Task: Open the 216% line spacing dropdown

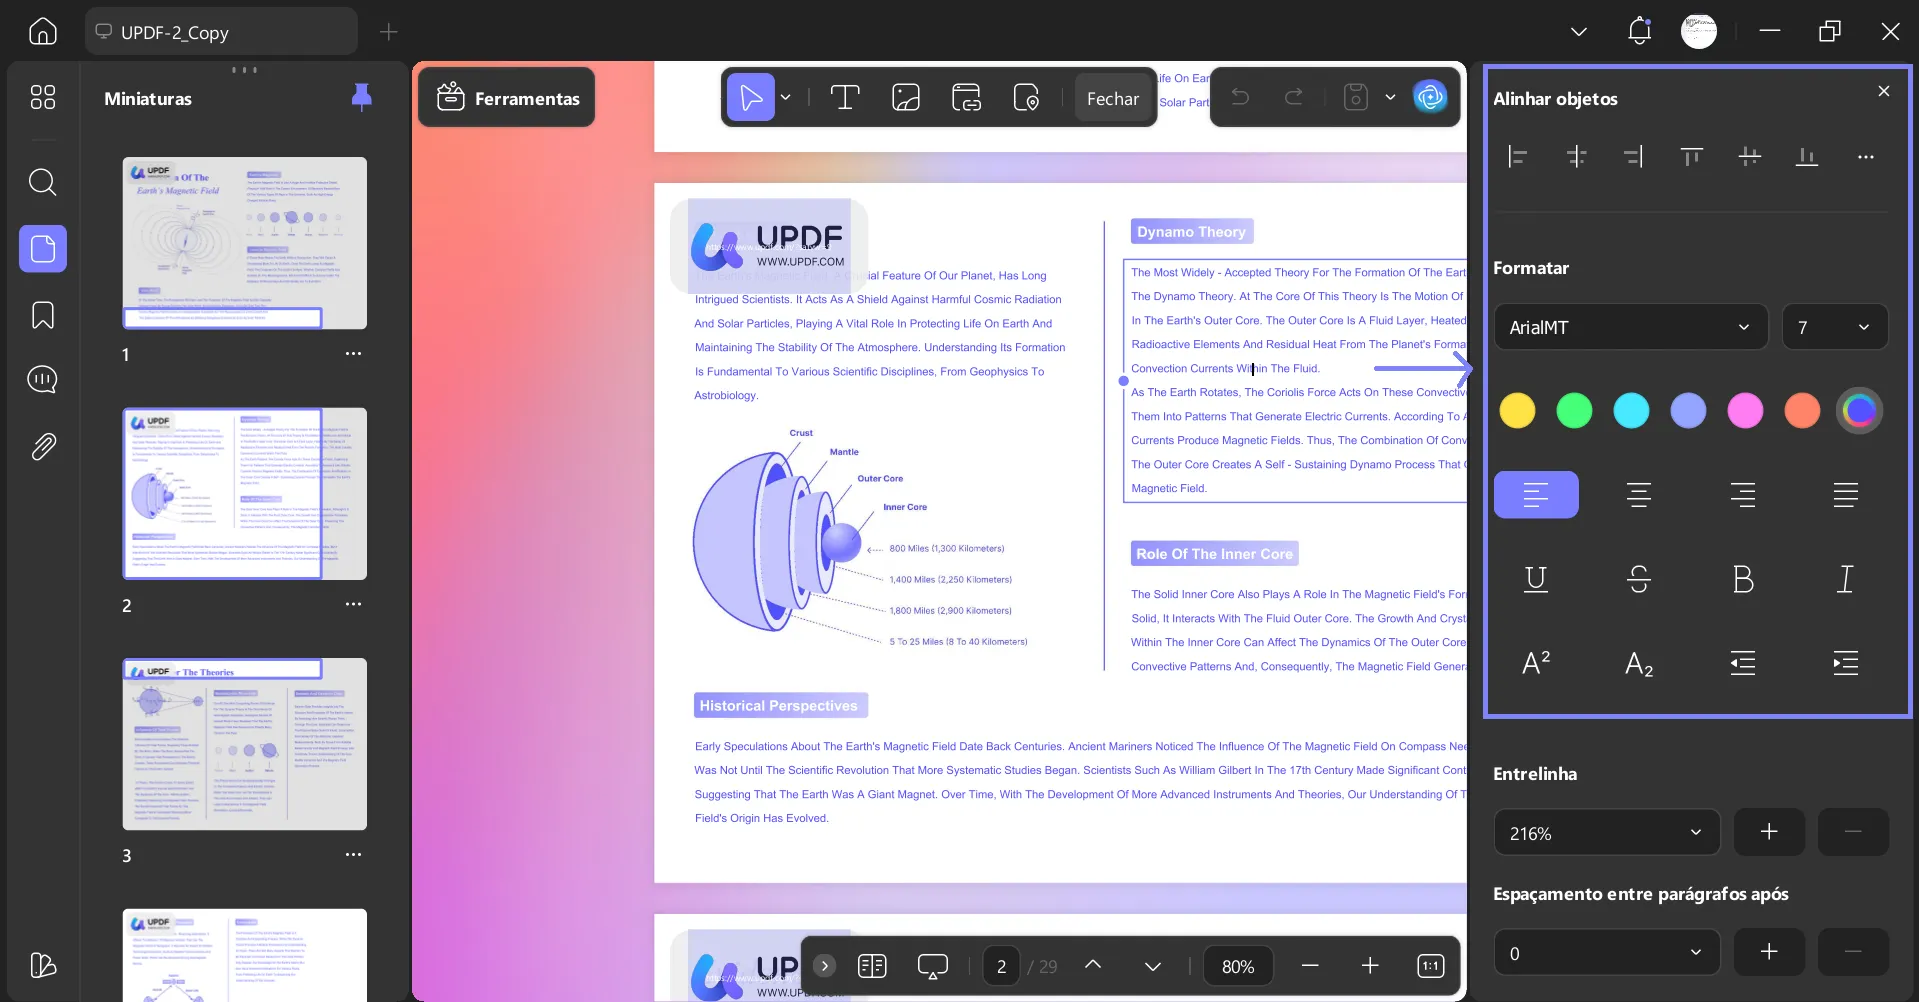Action: 1605,832
